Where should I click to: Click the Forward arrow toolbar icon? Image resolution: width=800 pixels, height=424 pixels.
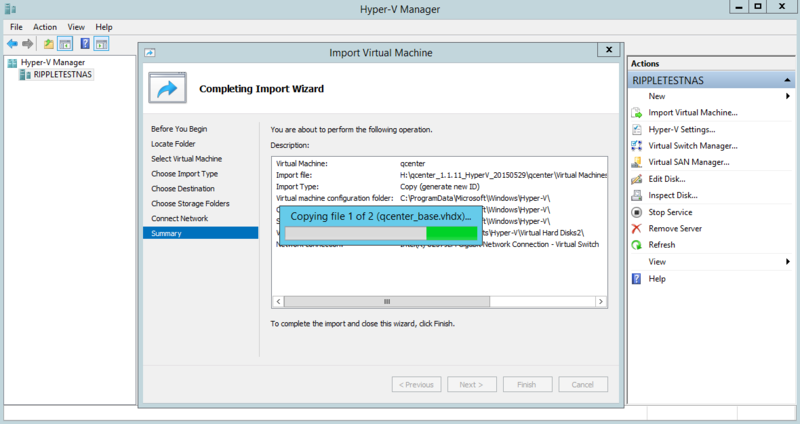28,44
